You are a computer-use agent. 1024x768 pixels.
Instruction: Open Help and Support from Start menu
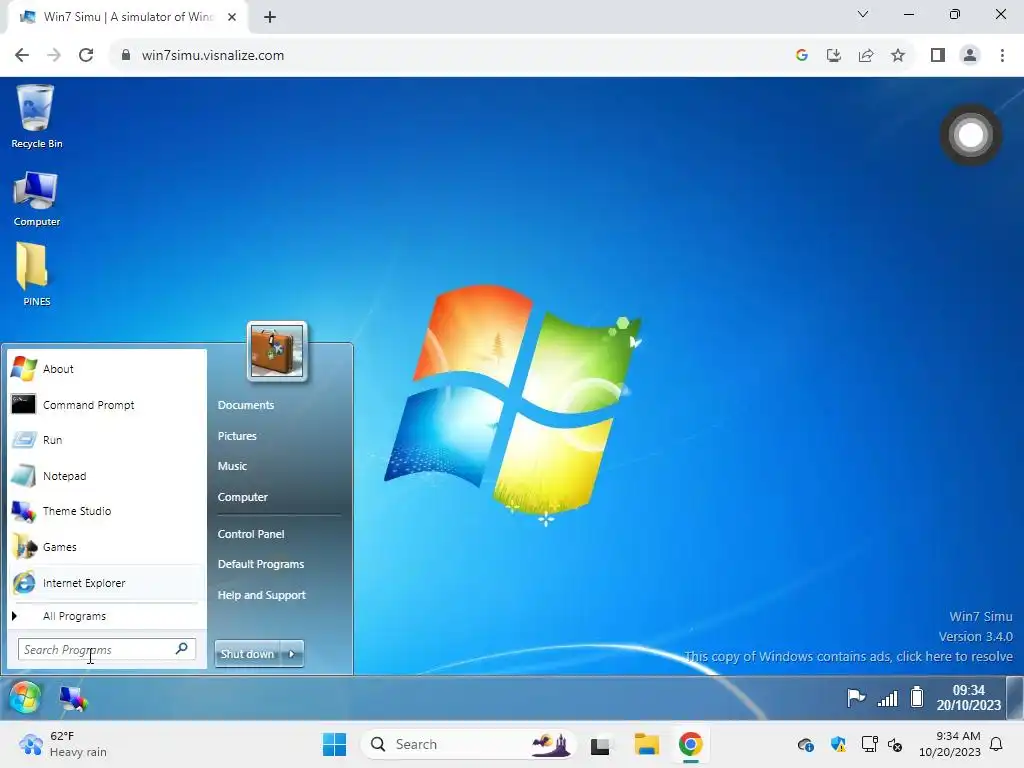click(x=261, y=595)
